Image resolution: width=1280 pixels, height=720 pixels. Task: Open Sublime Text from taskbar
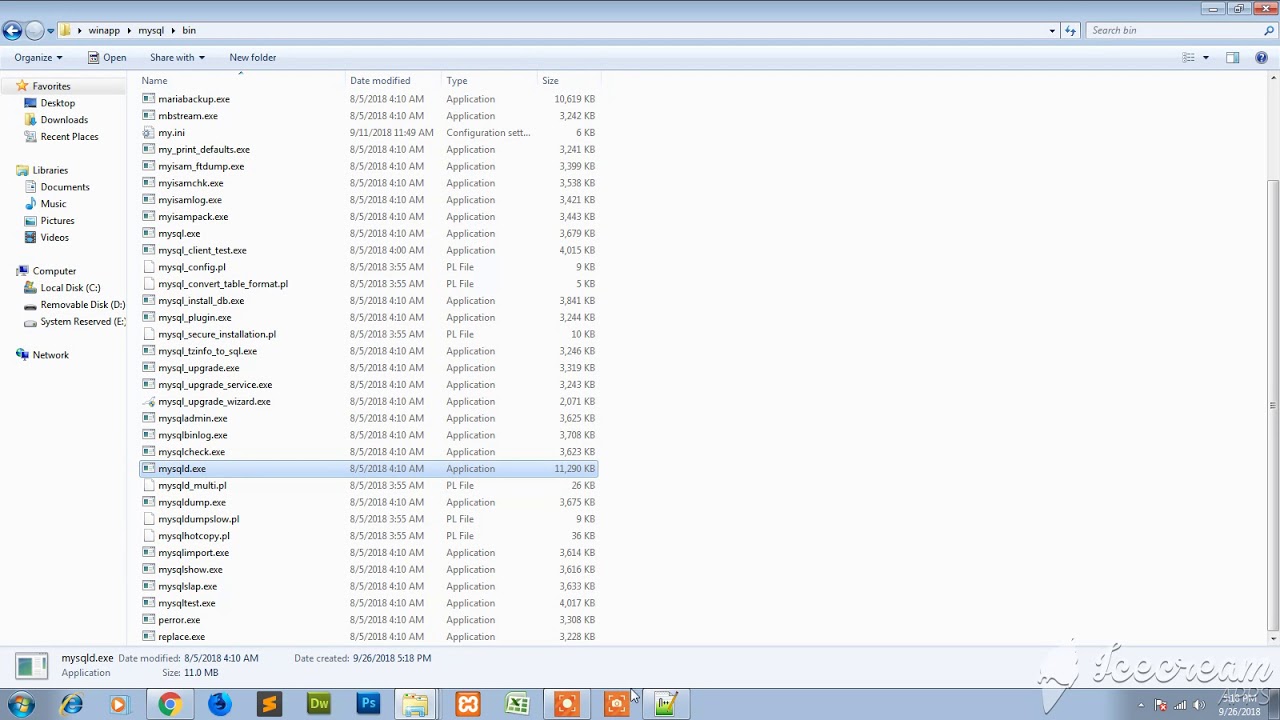pos(269,705)
